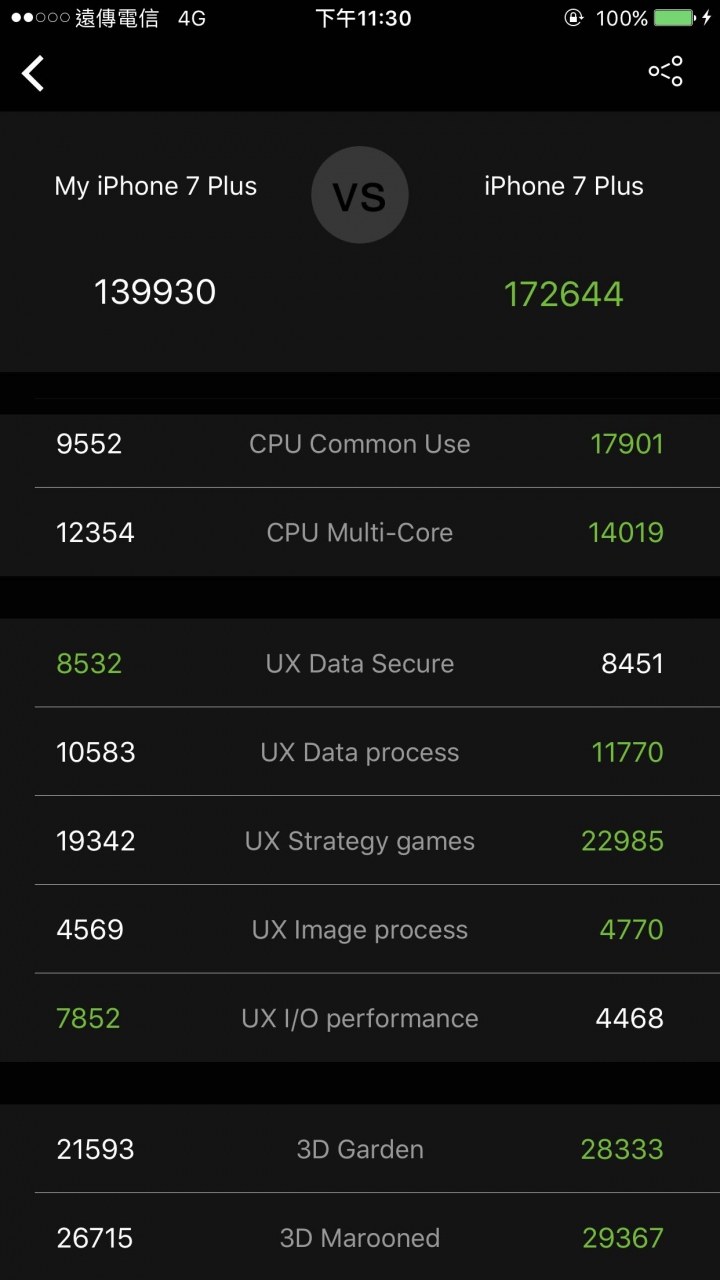Tap the UX Data Secure label
The width and height of the screenshot is (720, 1280).
(360, 663)
